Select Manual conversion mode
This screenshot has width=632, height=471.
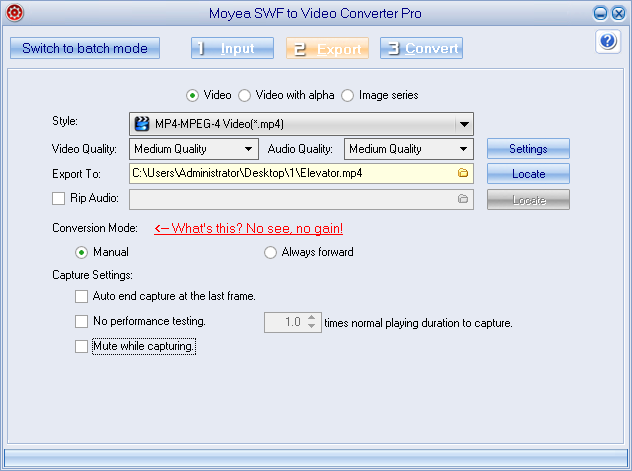click(x=81, y=253)
